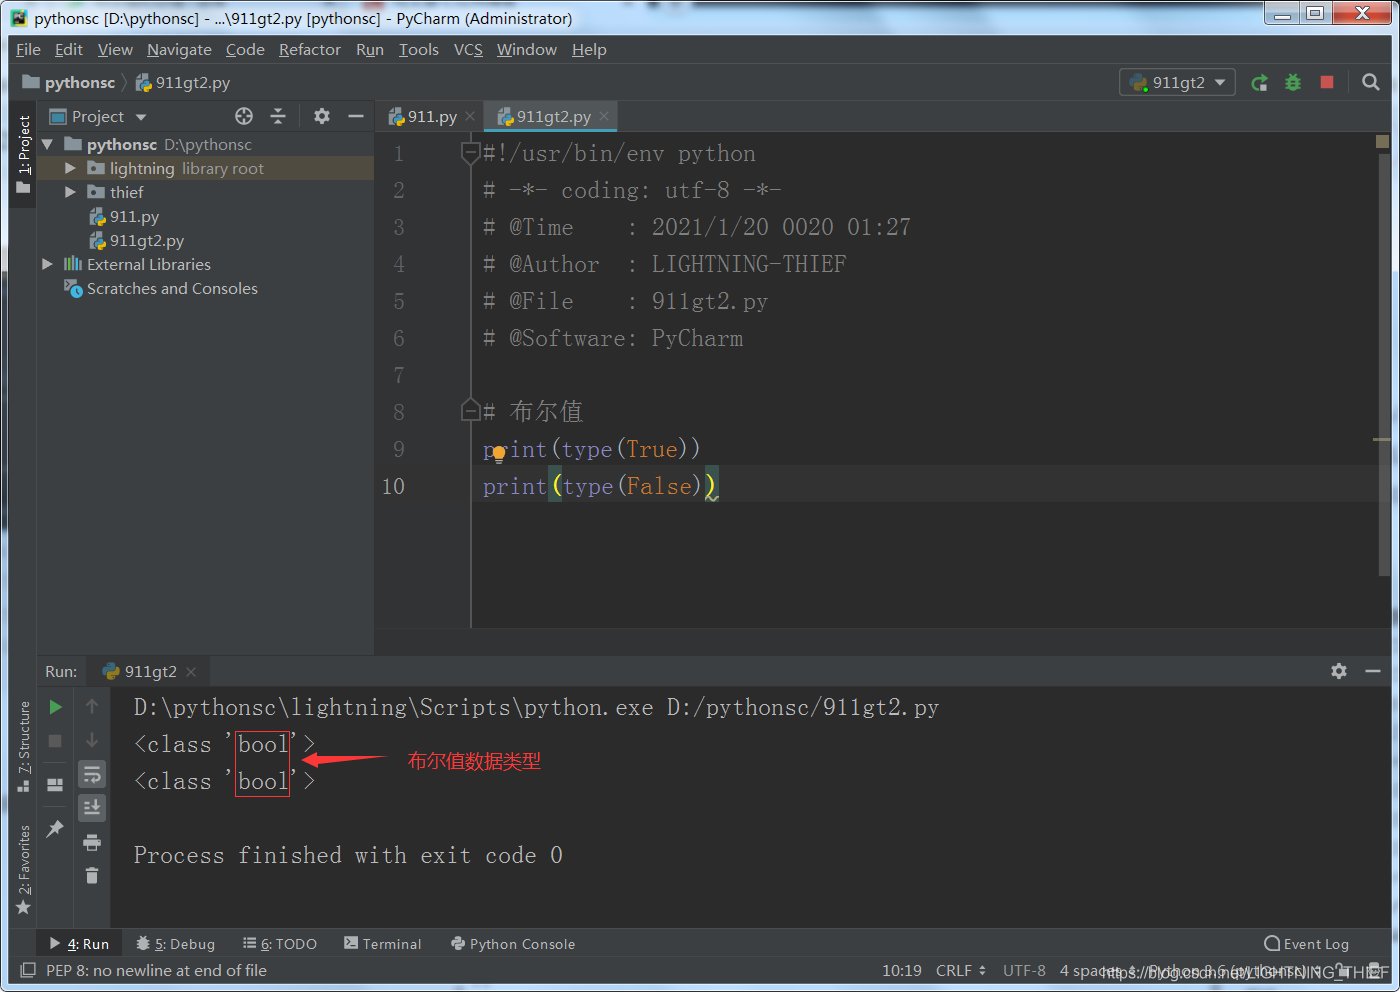Screen dimensions: 1400x992
Task: Click the Down the Stack Trace arrow
Action: pyautogui.click(x=92, y=741)
